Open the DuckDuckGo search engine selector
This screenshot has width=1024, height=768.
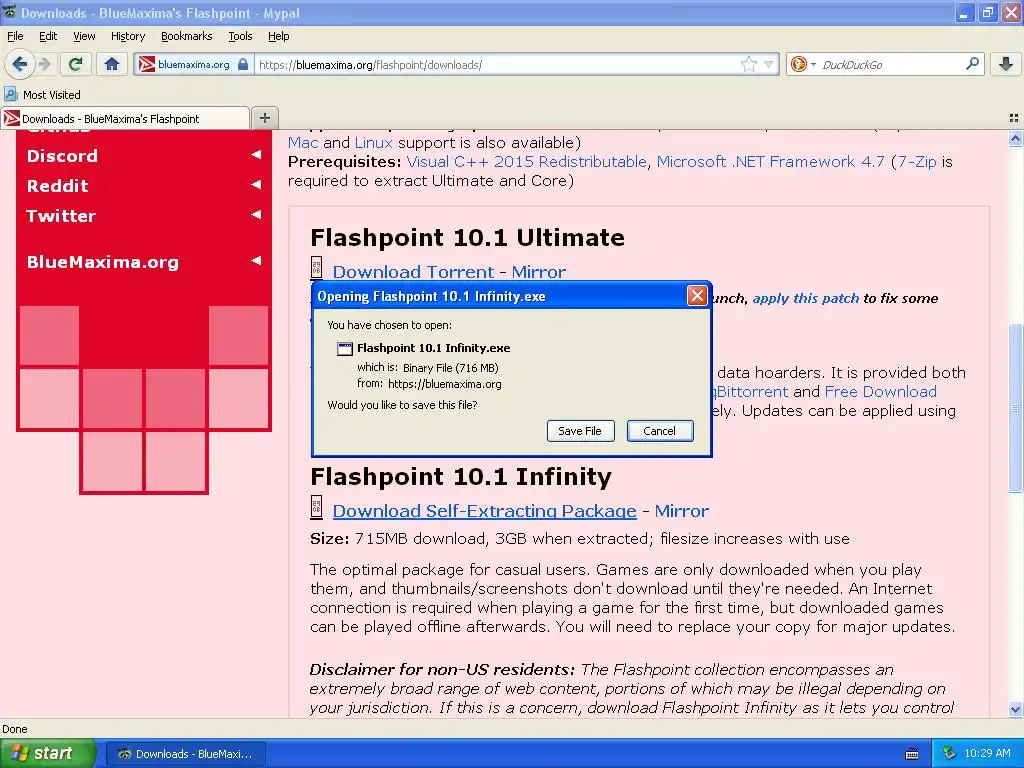click(803, 64)
